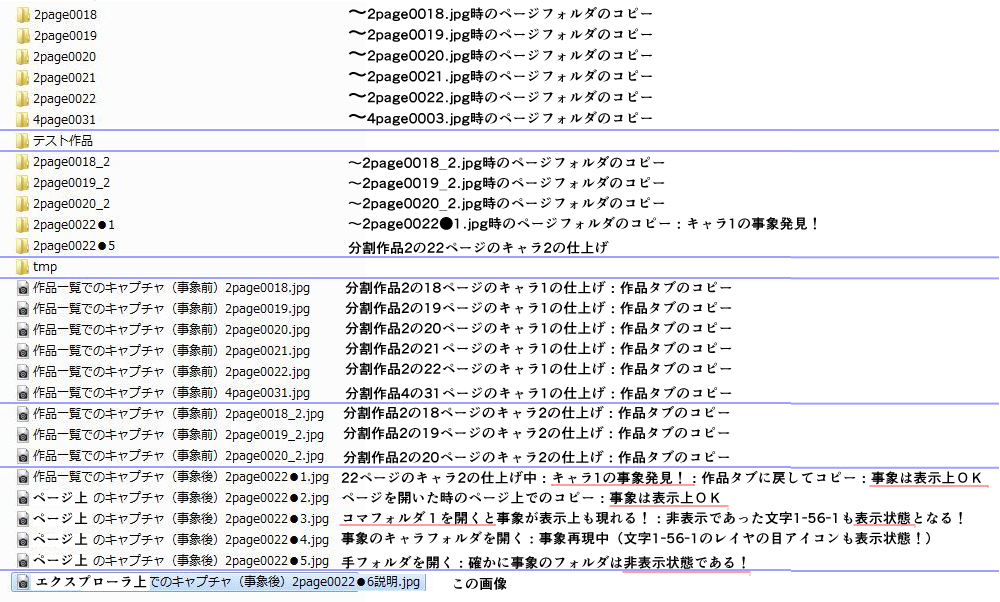This screenshot has height=602, width=1000.
Task: Select file name ending (事象後) 2page0022●4.jpg
Action: [x=181, y=540]
